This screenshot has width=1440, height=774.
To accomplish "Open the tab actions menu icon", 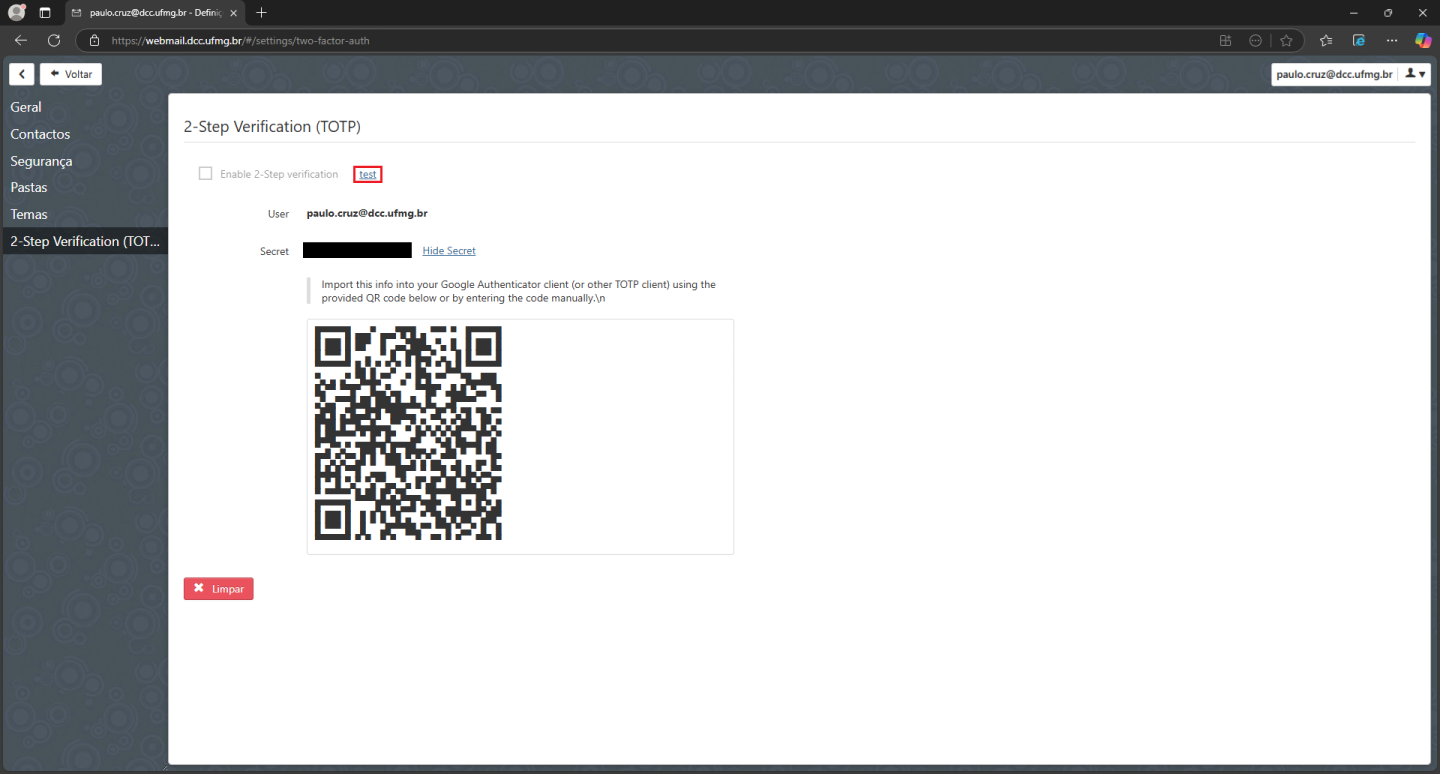I will coord(45,13).
